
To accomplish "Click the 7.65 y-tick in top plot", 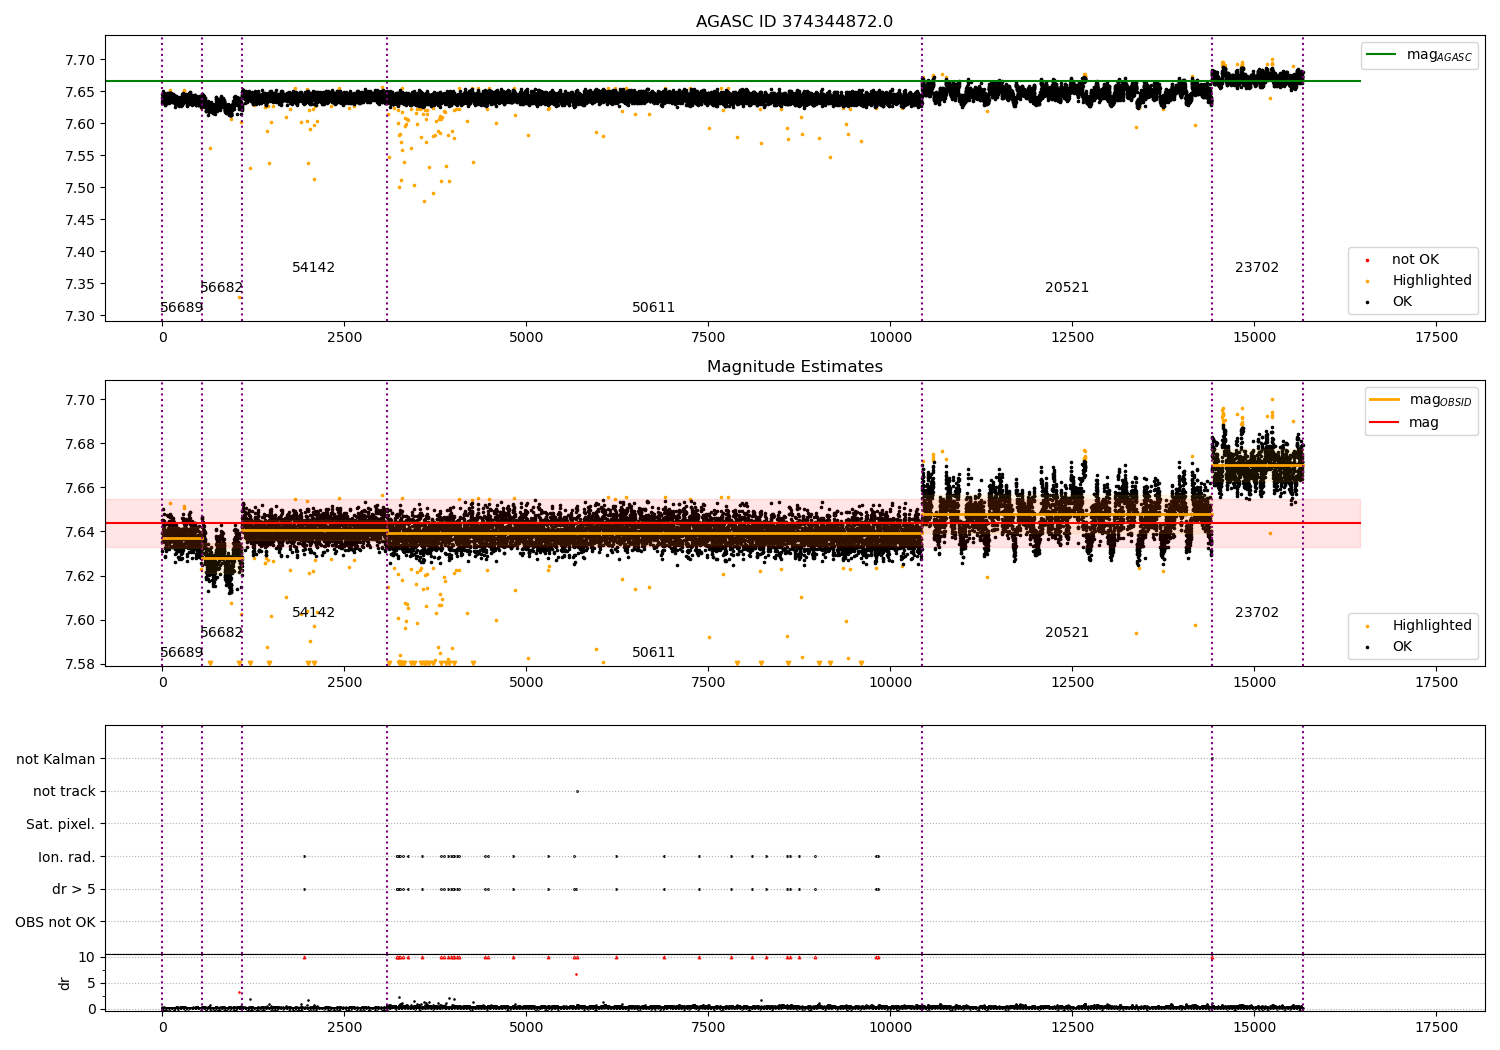I will (x=80, y=92).
